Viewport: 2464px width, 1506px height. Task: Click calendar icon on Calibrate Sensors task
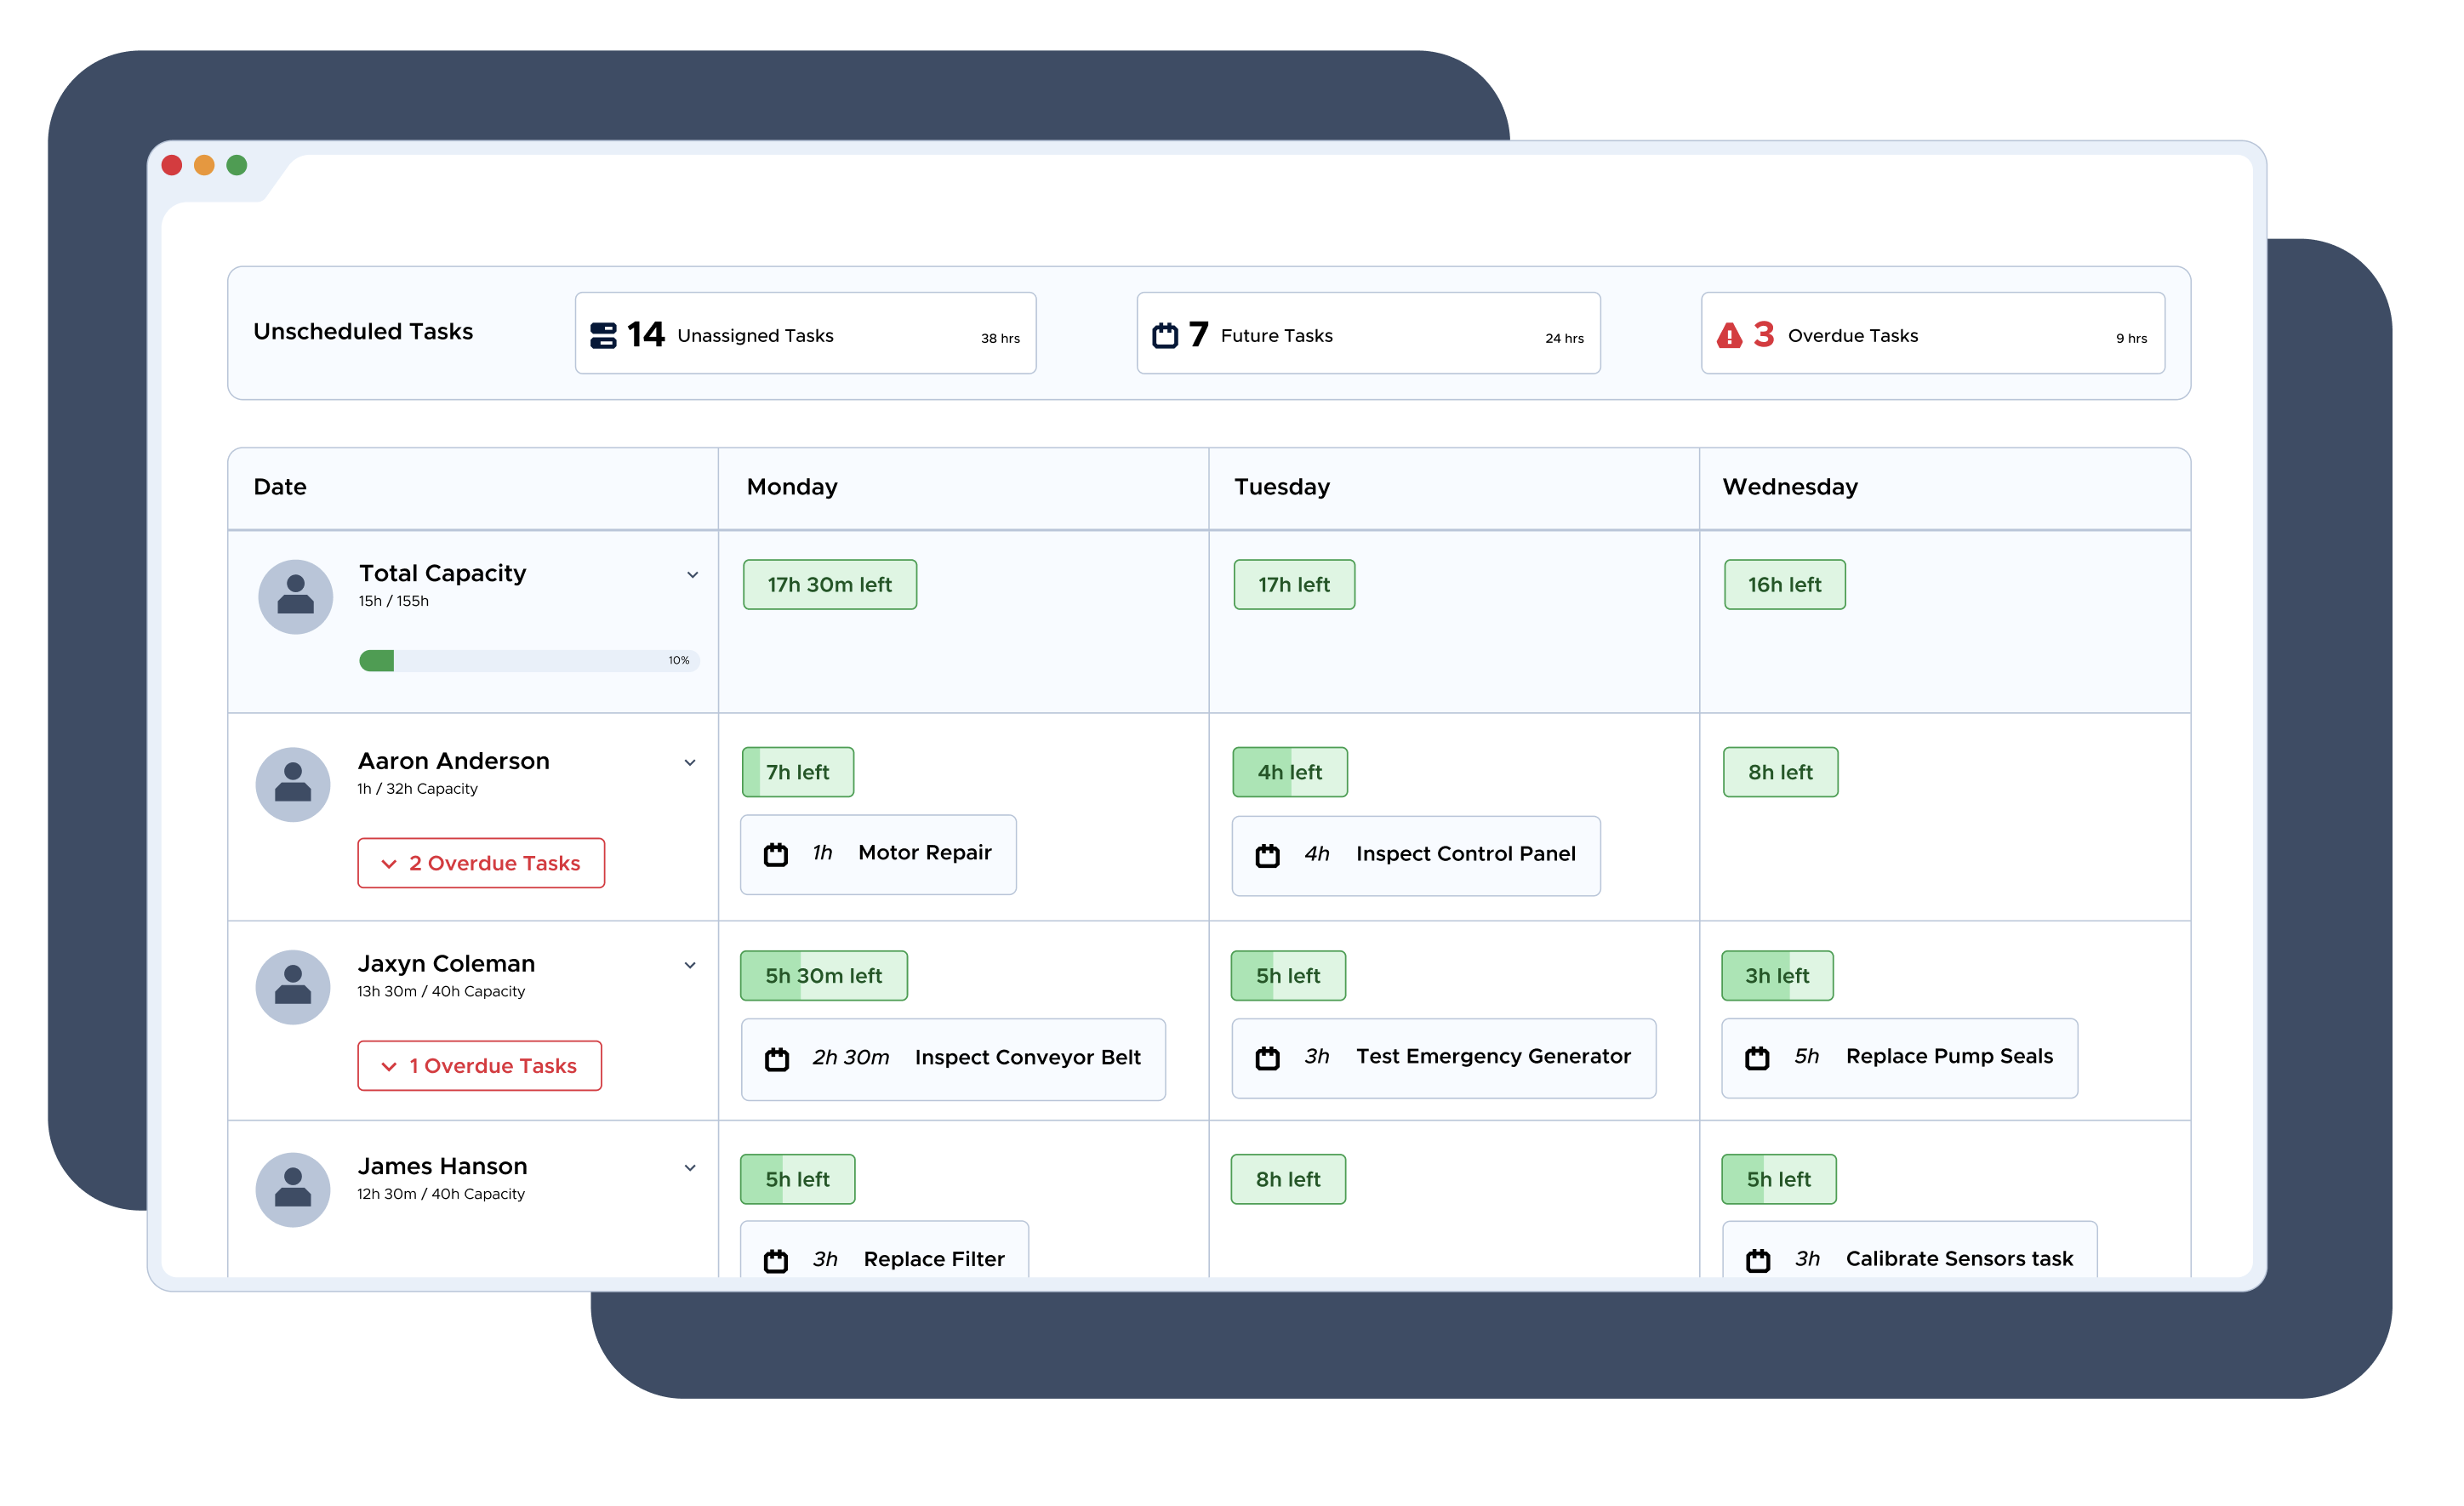click(1758, 1260)
